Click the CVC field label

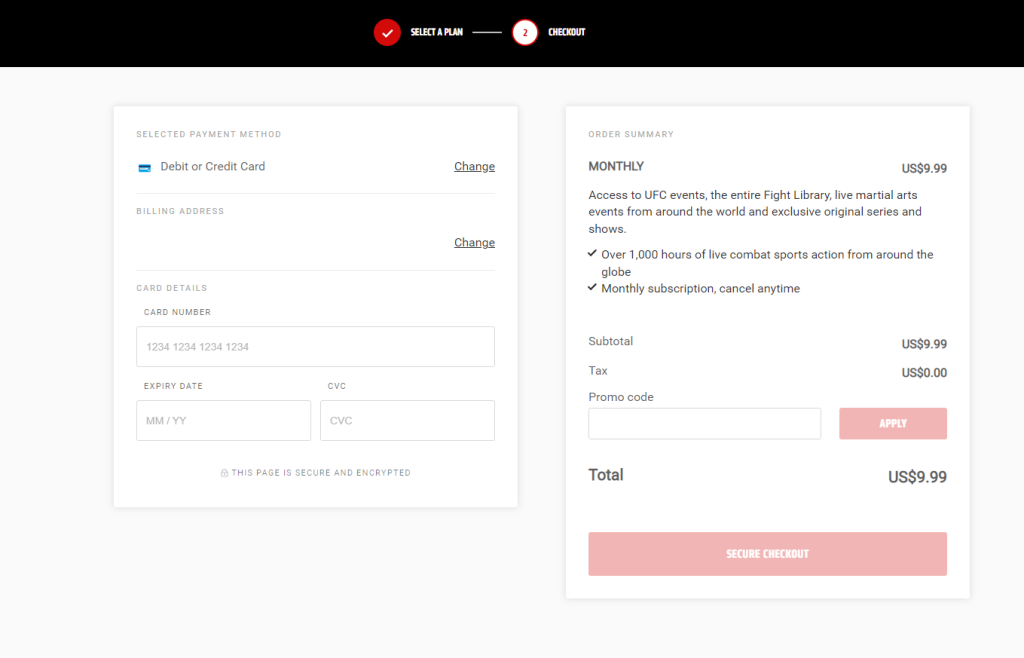[337, 386]
